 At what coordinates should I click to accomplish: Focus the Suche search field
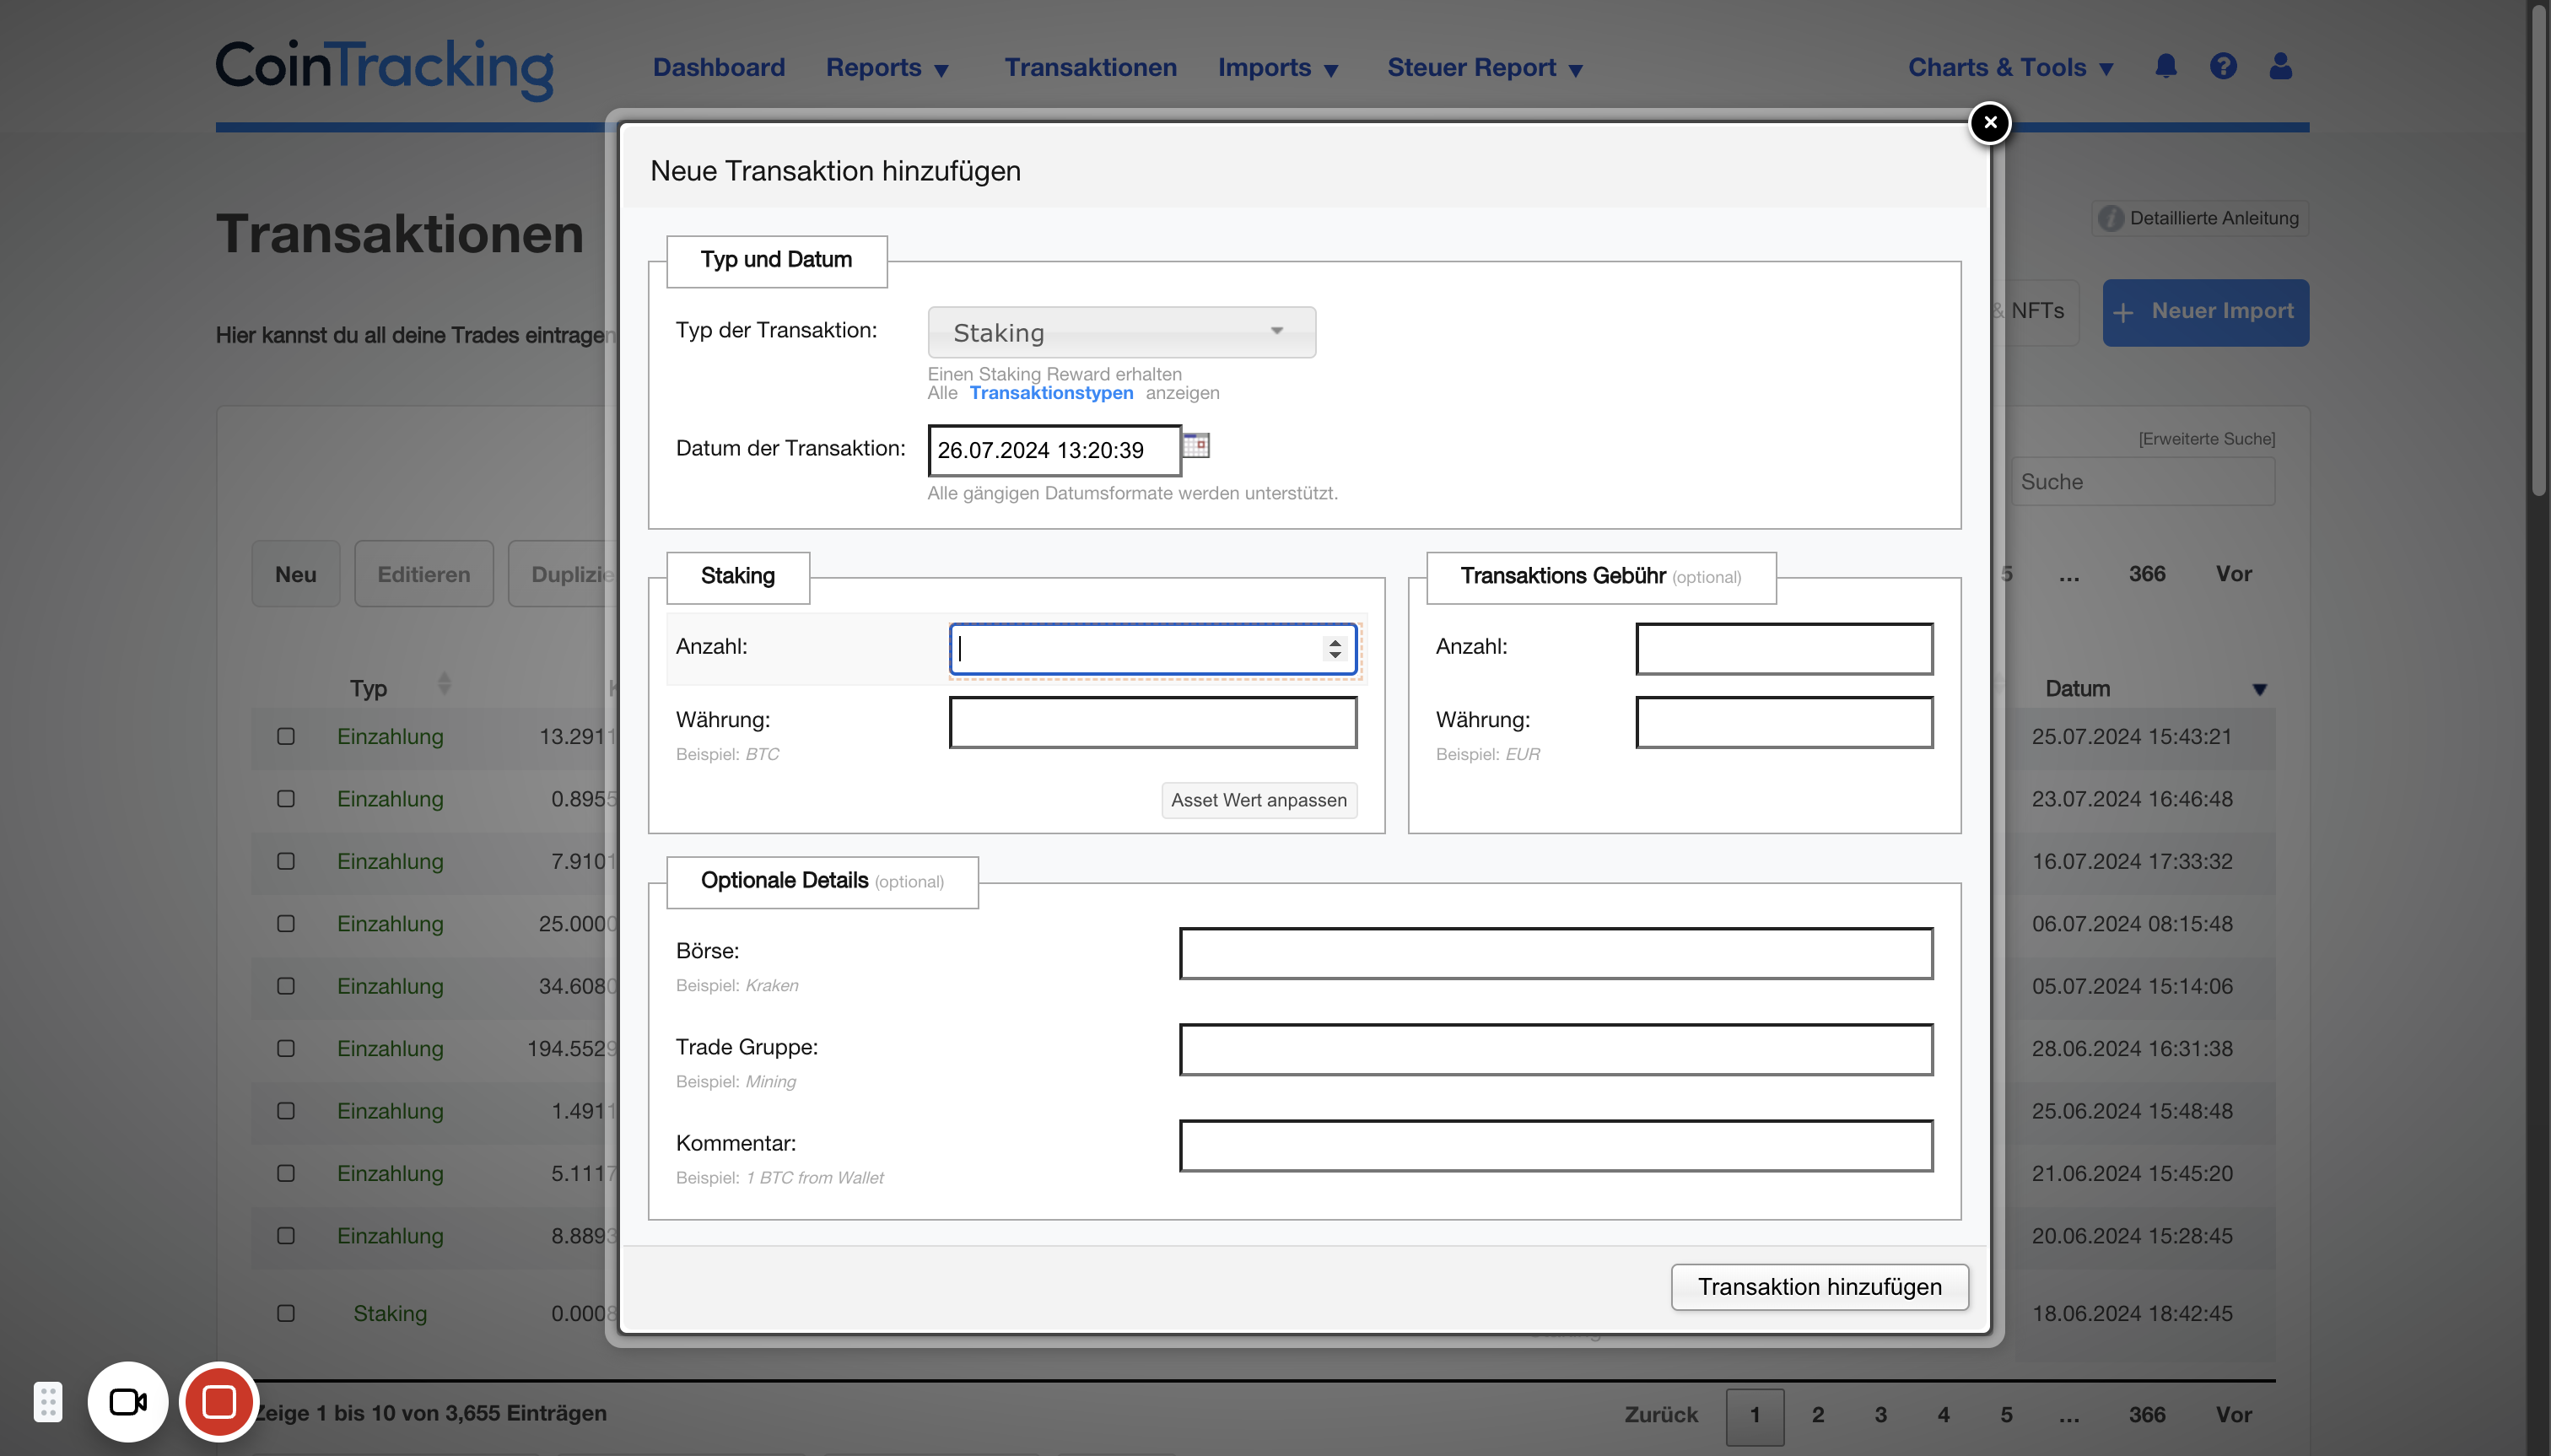pos(2143,482)
